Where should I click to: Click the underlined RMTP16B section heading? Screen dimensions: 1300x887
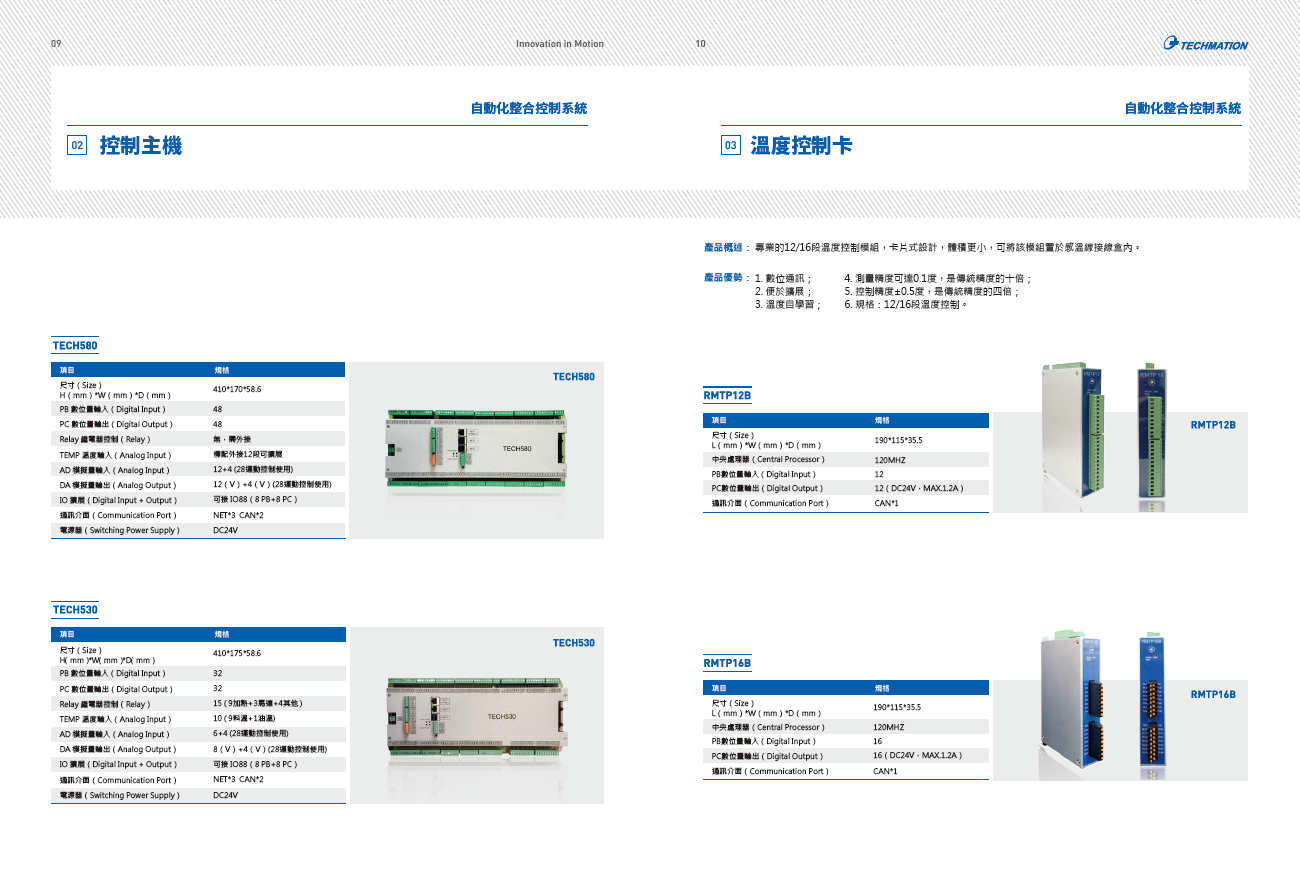click(x=727, y=663)
